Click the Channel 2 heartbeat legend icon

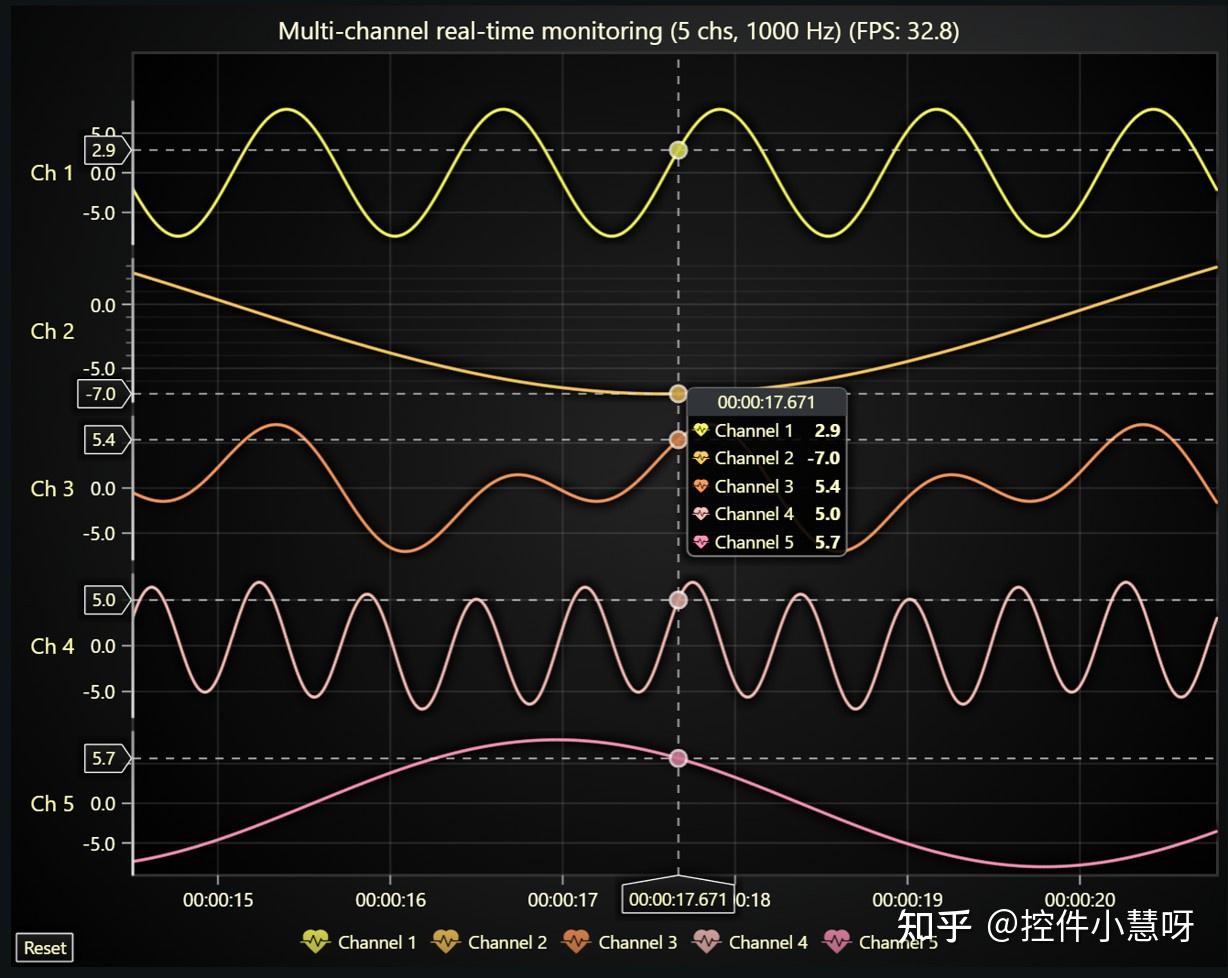447,941
